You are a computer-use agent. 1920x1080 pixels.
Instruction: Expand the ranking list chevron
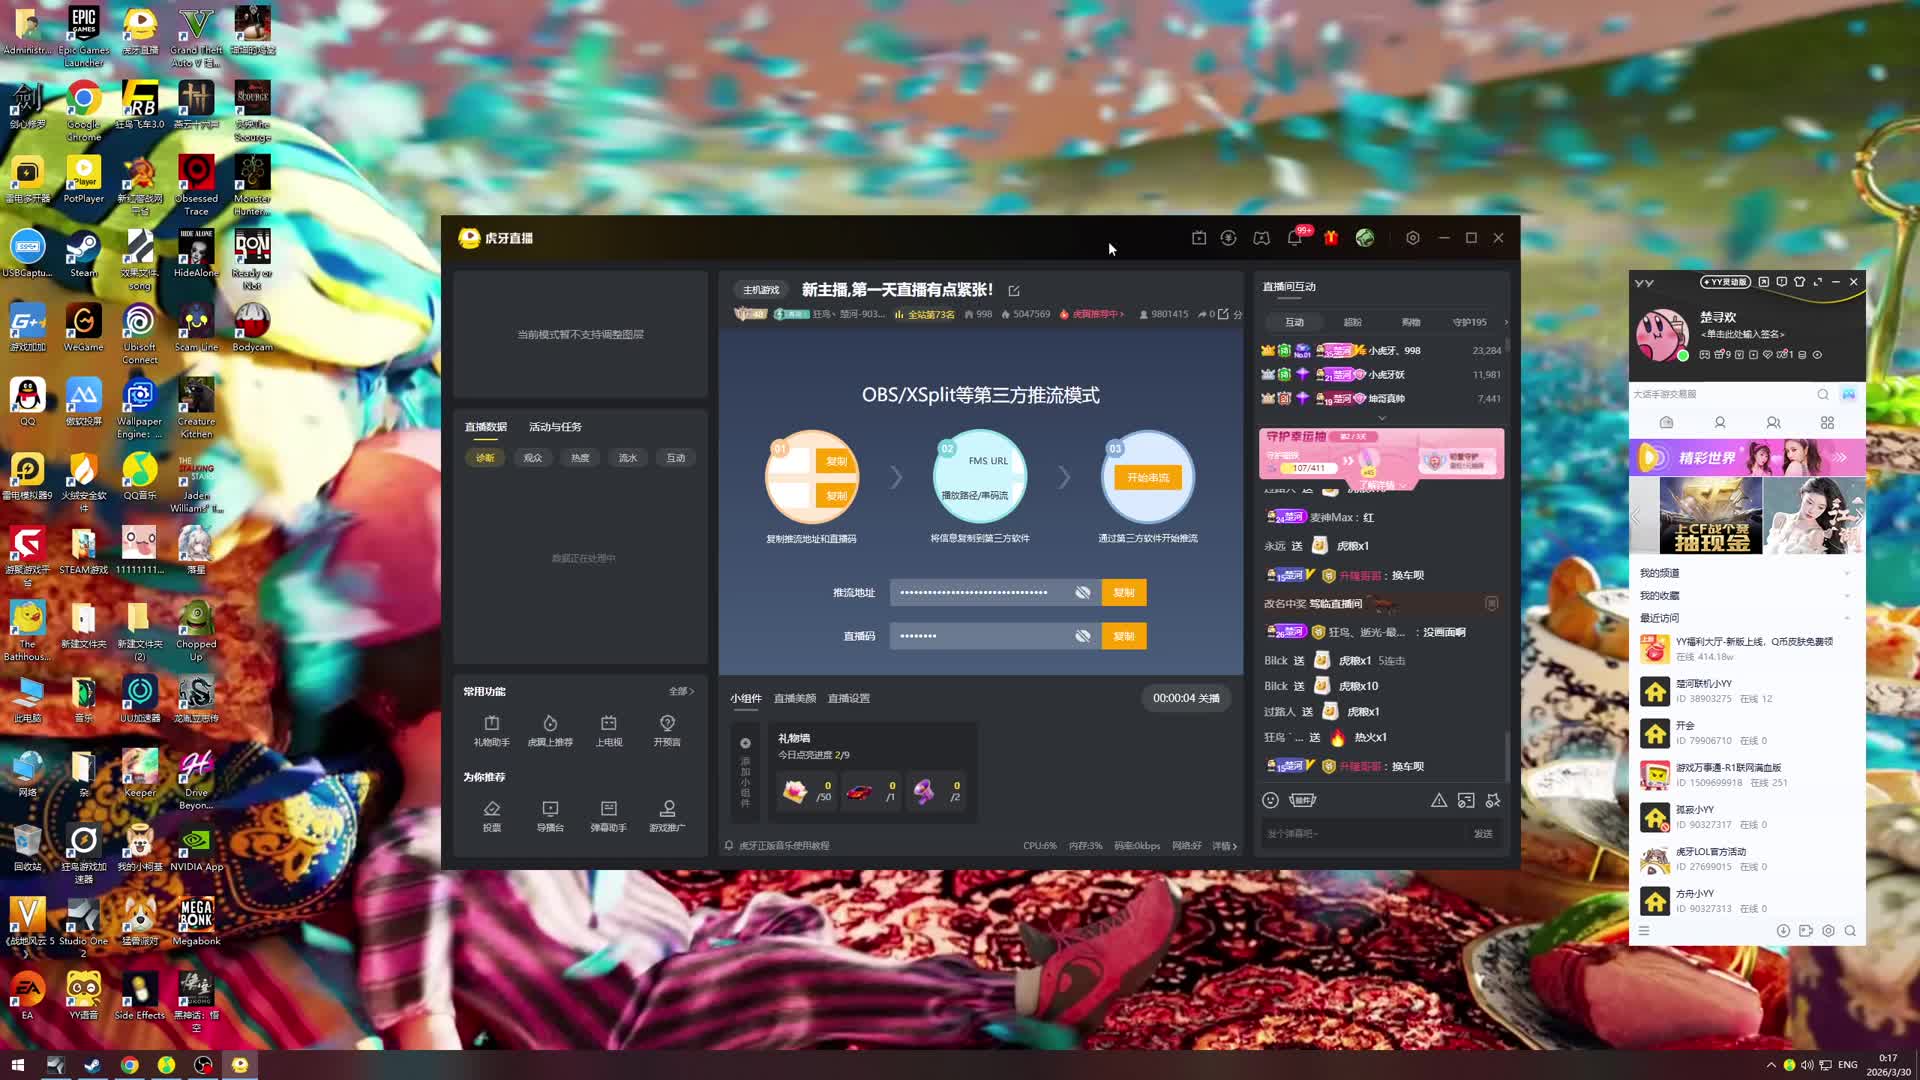[1382, 418]
